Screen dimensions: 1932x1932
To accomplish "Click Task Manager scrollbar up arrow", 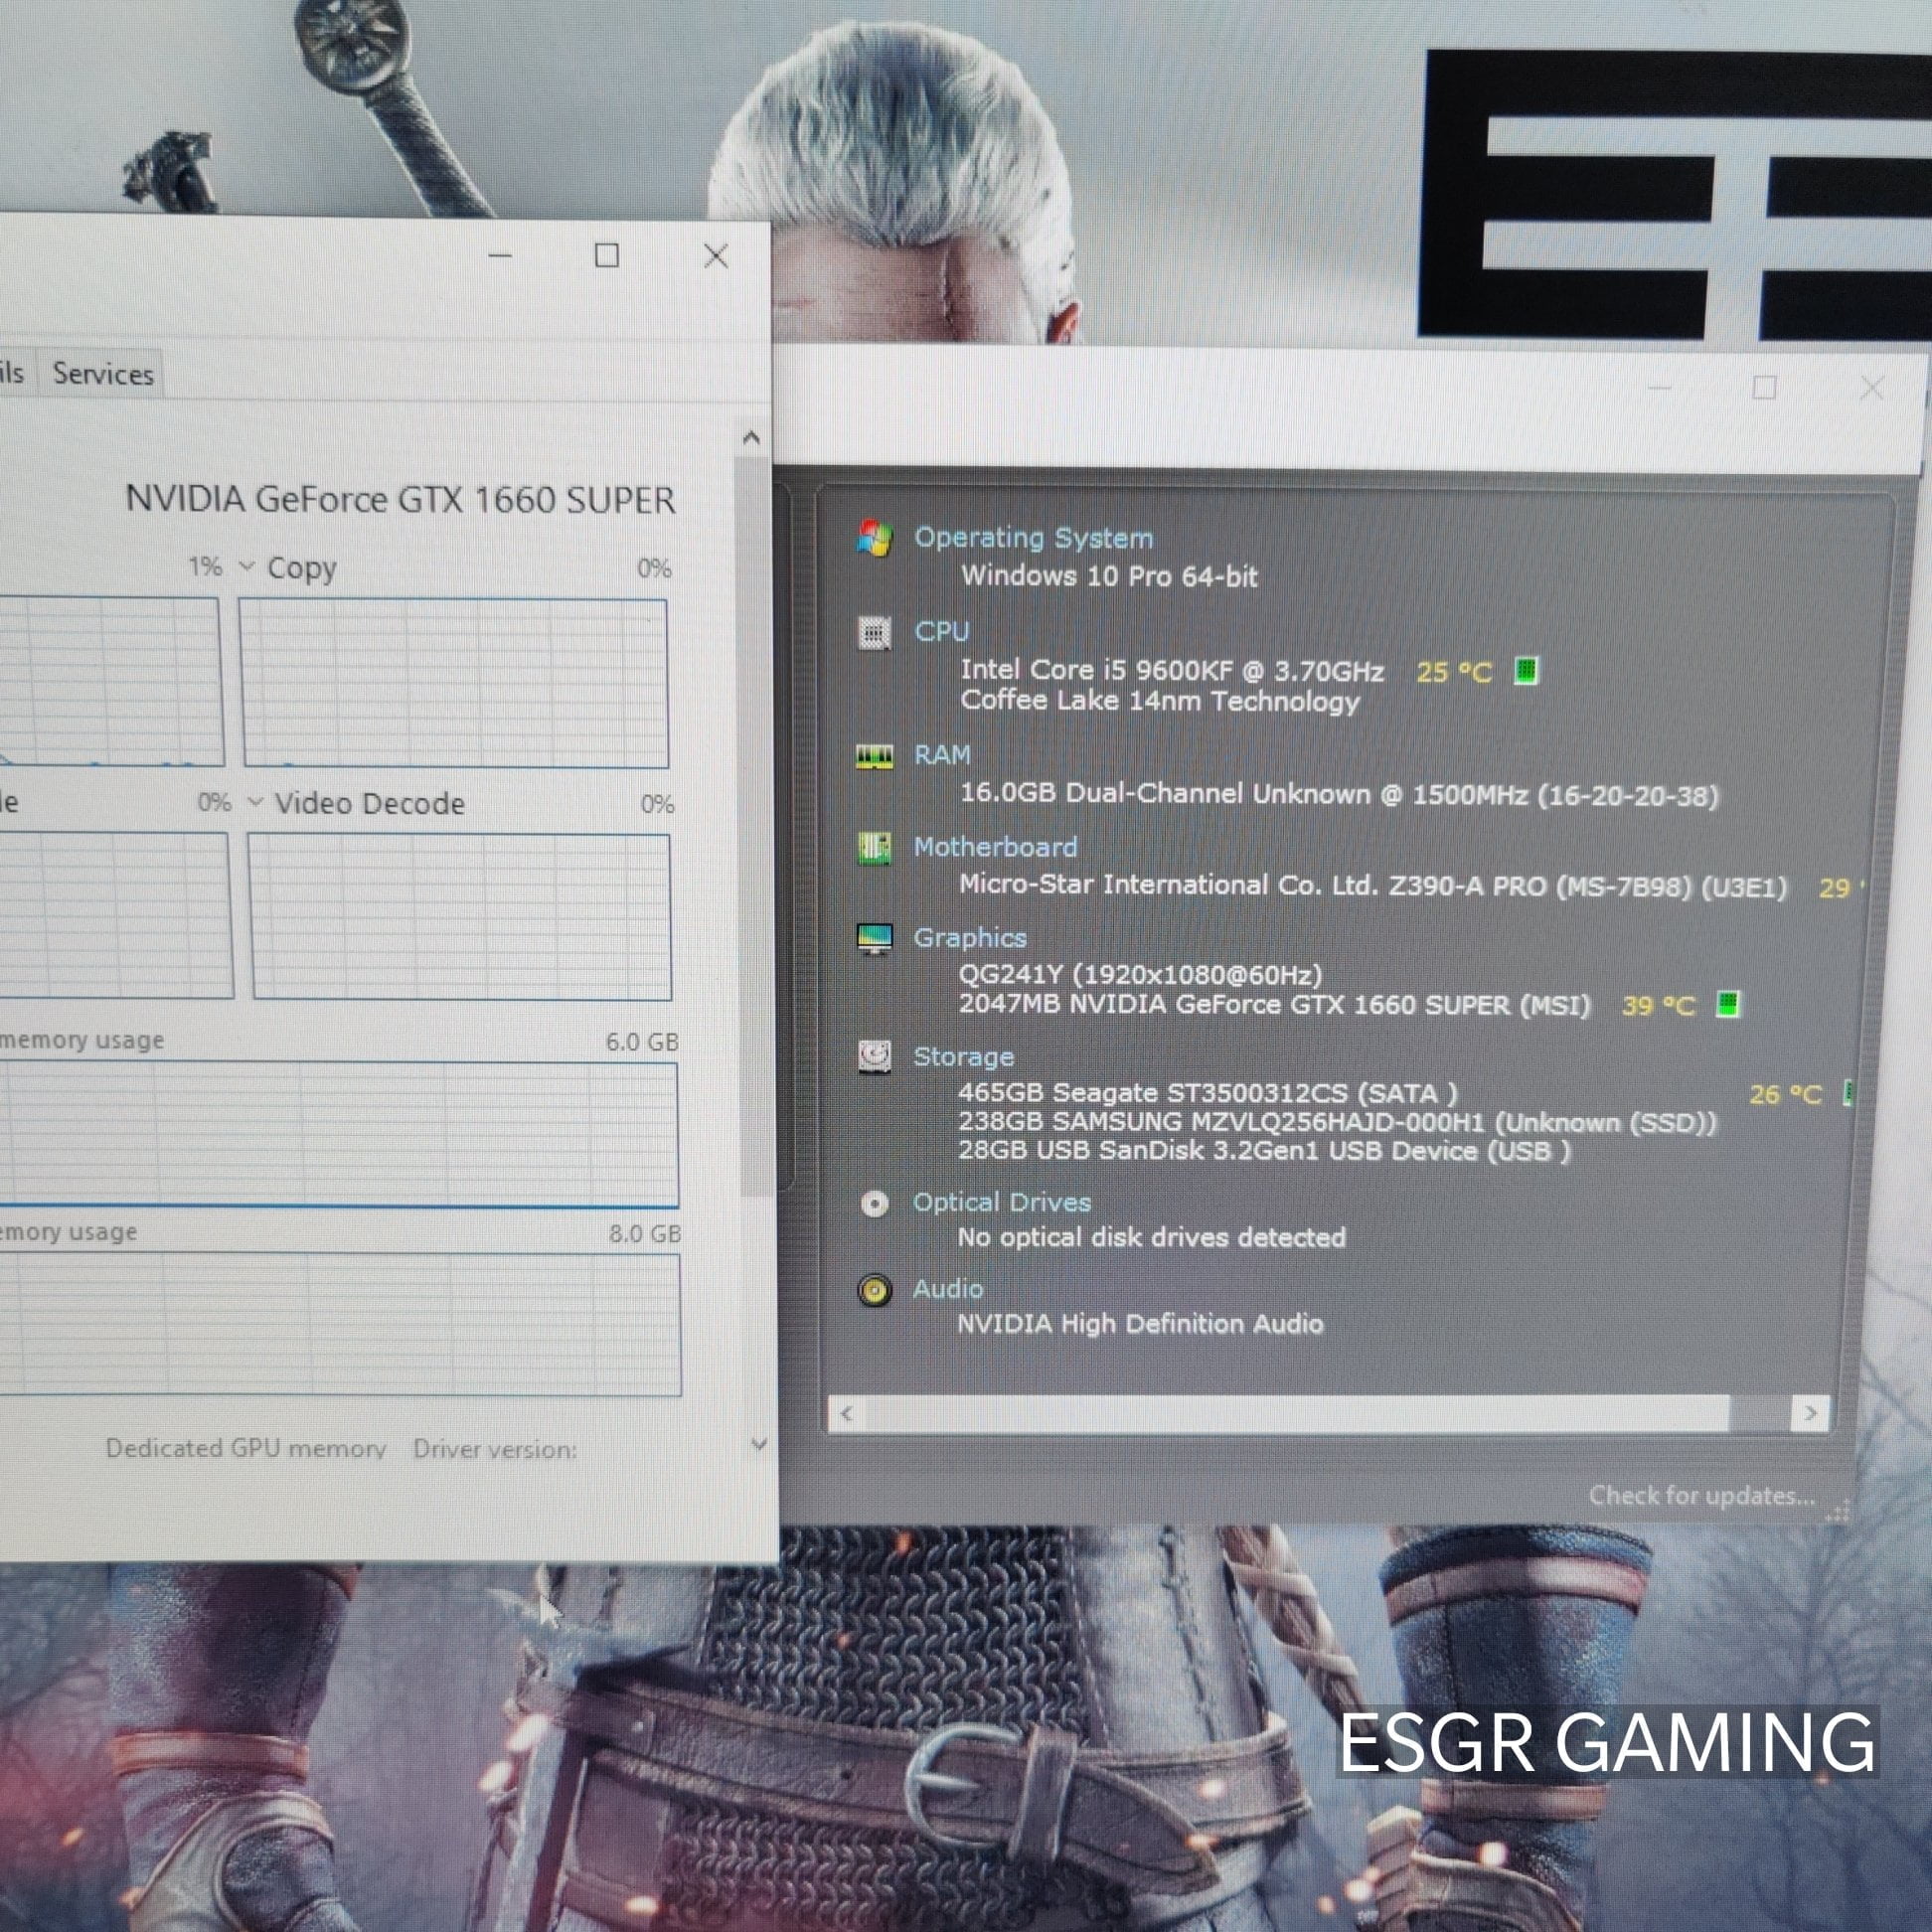I will 752,438.
